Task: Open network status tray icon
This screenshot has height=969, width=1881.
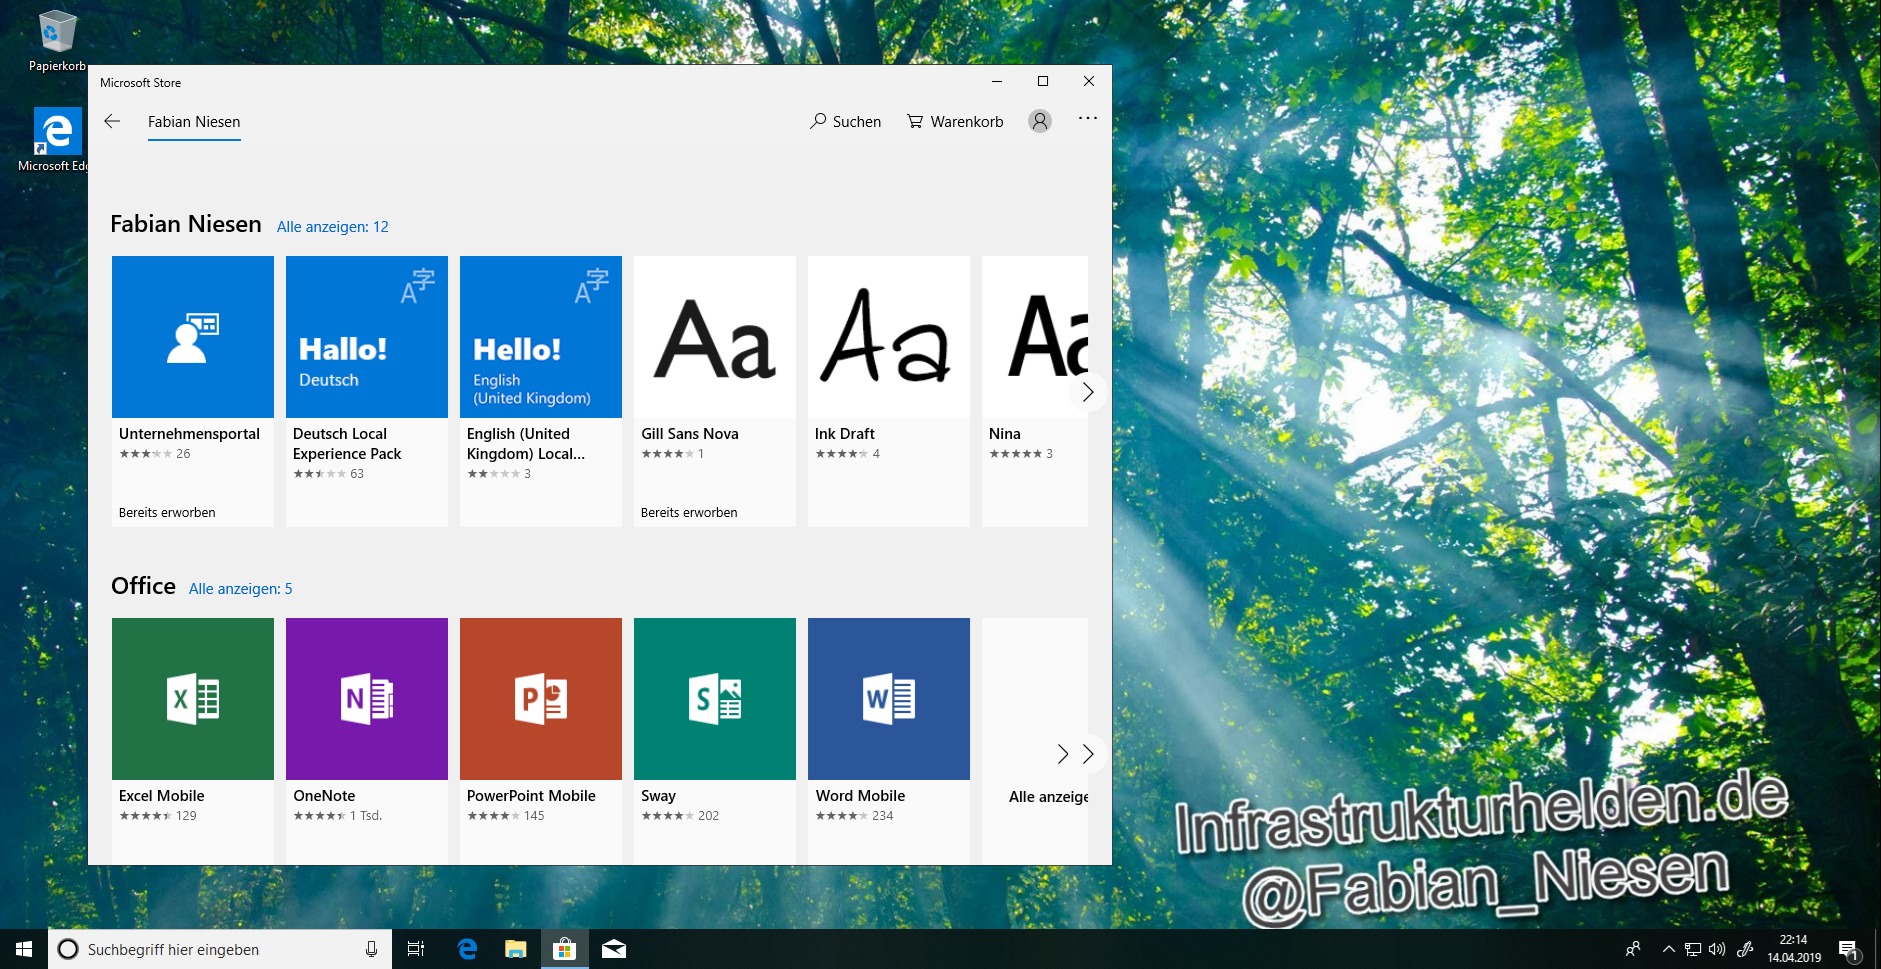Action: click(x=1693, y=949)
